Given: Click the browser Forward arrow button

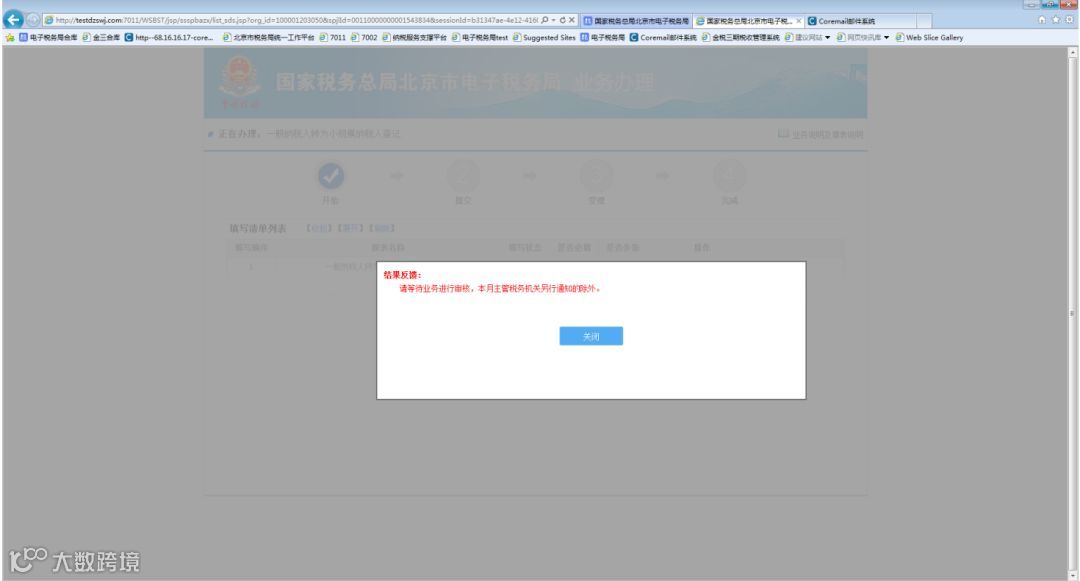Looking at the screenshot, I should pyautogui.click(x=32, y=20).
